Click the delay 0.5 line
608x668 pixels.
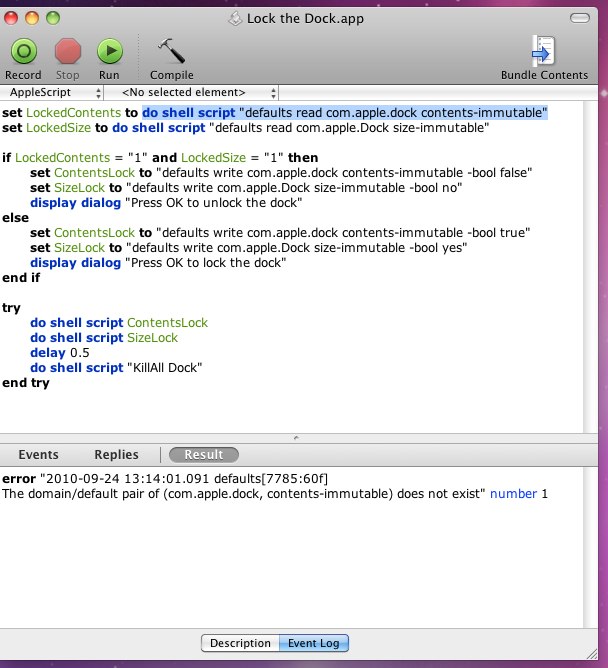coord(60,353)
